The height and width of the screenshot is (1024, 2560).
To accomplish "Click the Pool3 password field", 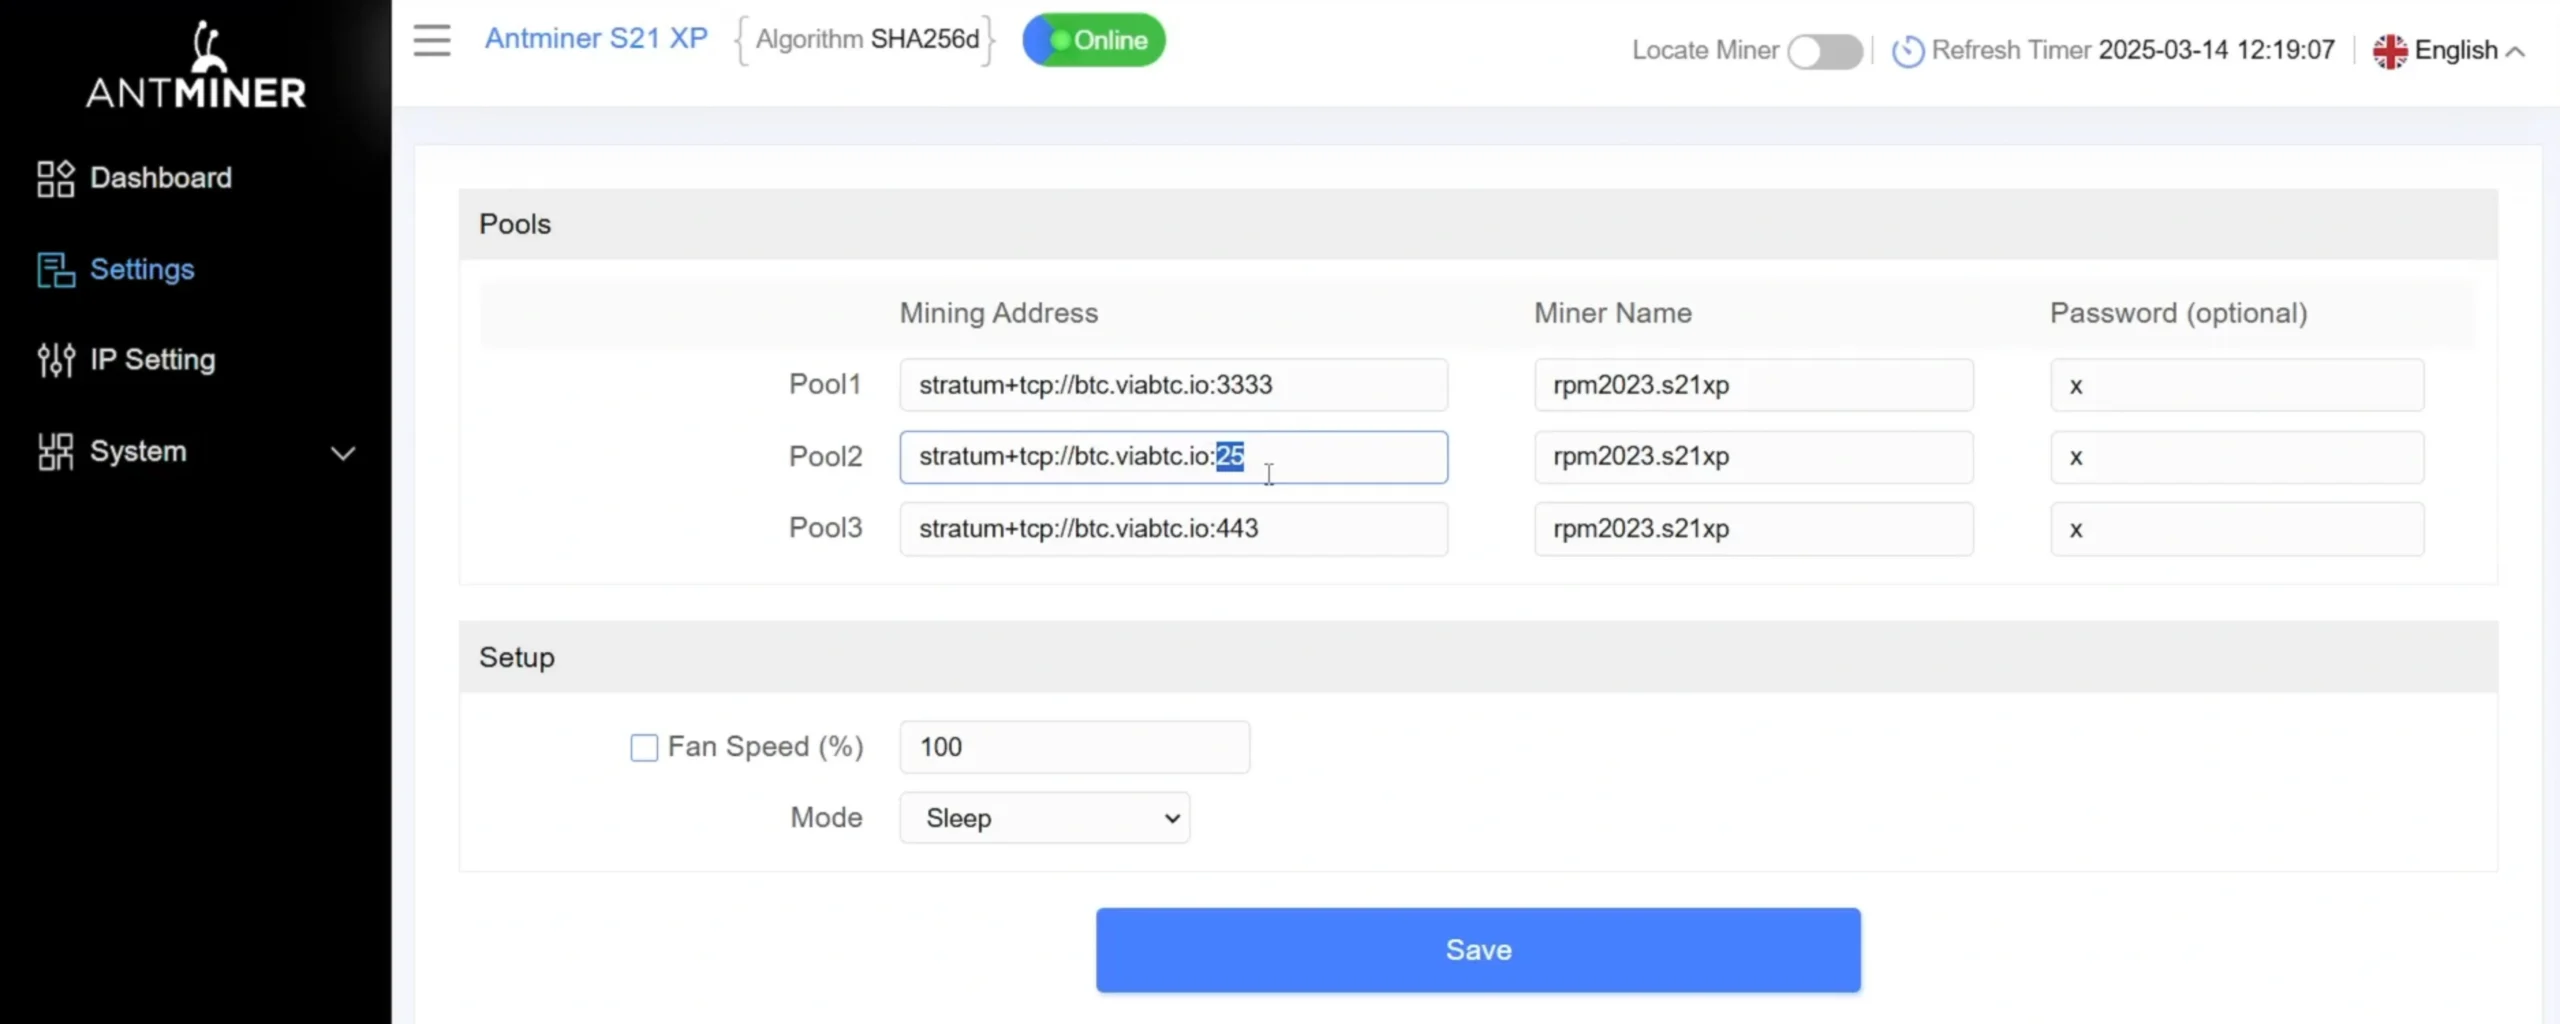I will click(x=2237, y=529).
